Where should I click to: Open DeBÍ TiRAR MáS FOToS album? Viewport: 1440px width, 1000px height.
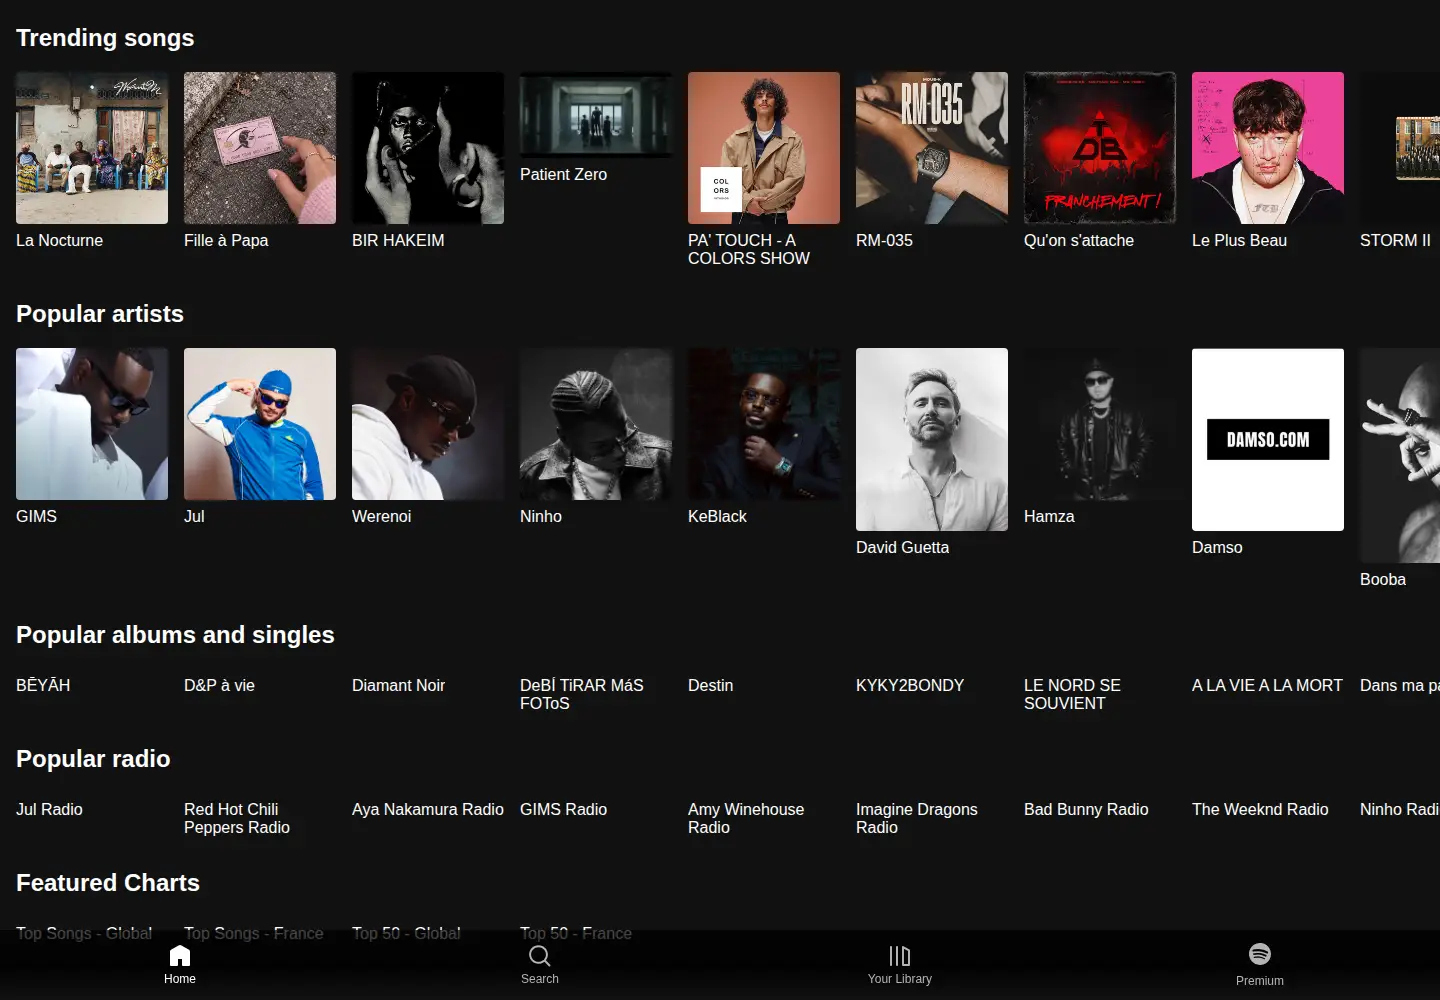(582, 694)
